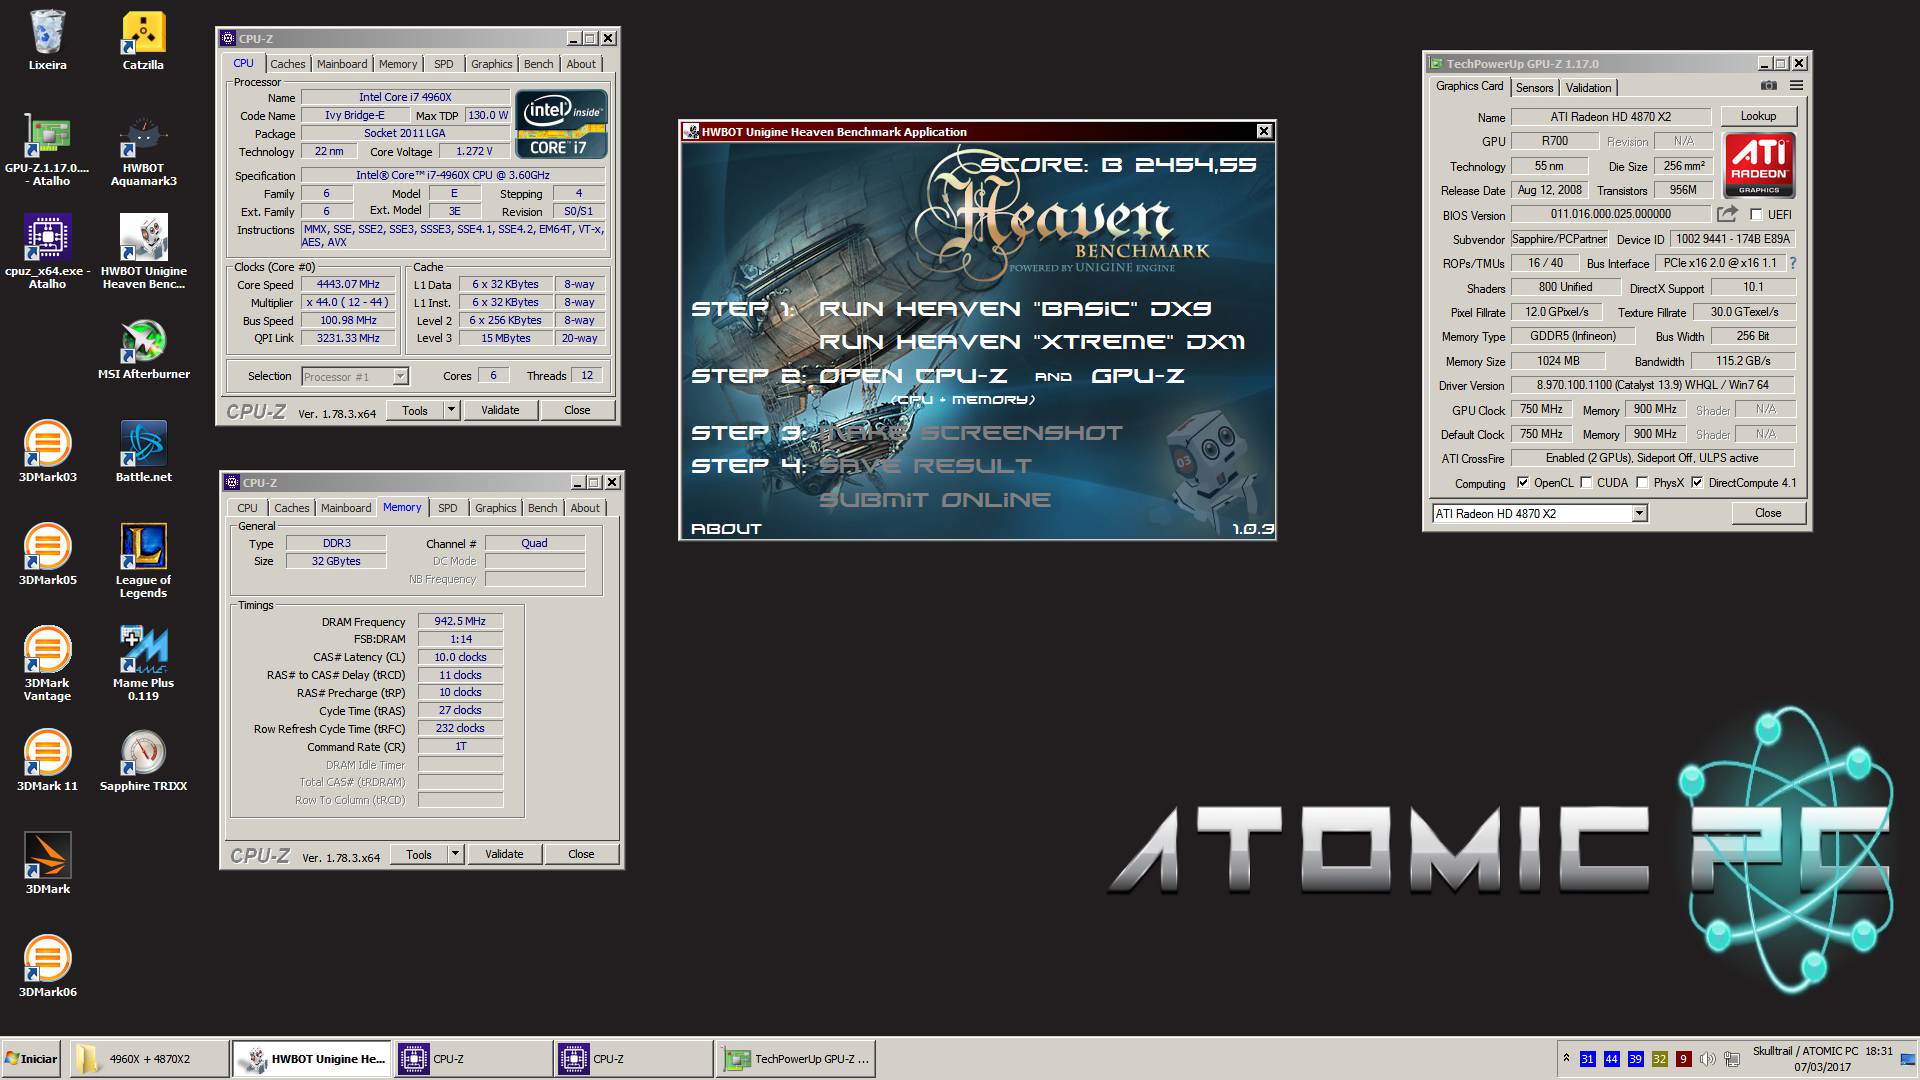This screenshot has width=1920, height=1080.
Task: Open Tools dropdown arrow in top CPU-Z window
Action: pyautogui.click(x=451, y=410)
